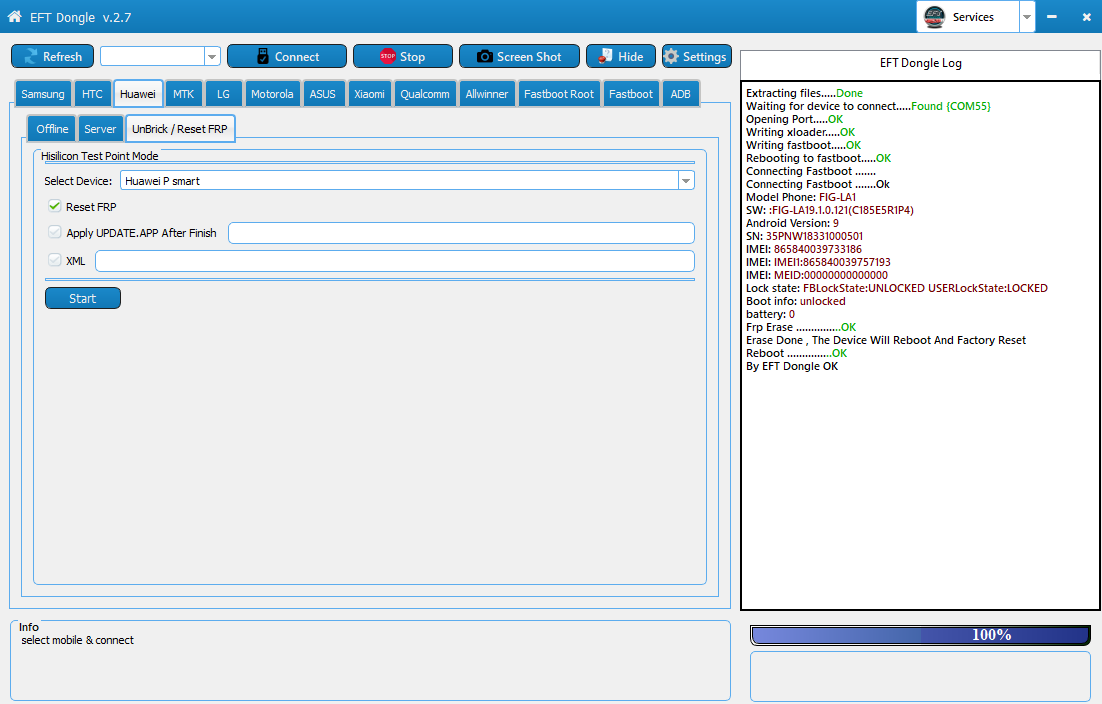Click the XML file path field

pyautogui.click(x=395, y=261)
